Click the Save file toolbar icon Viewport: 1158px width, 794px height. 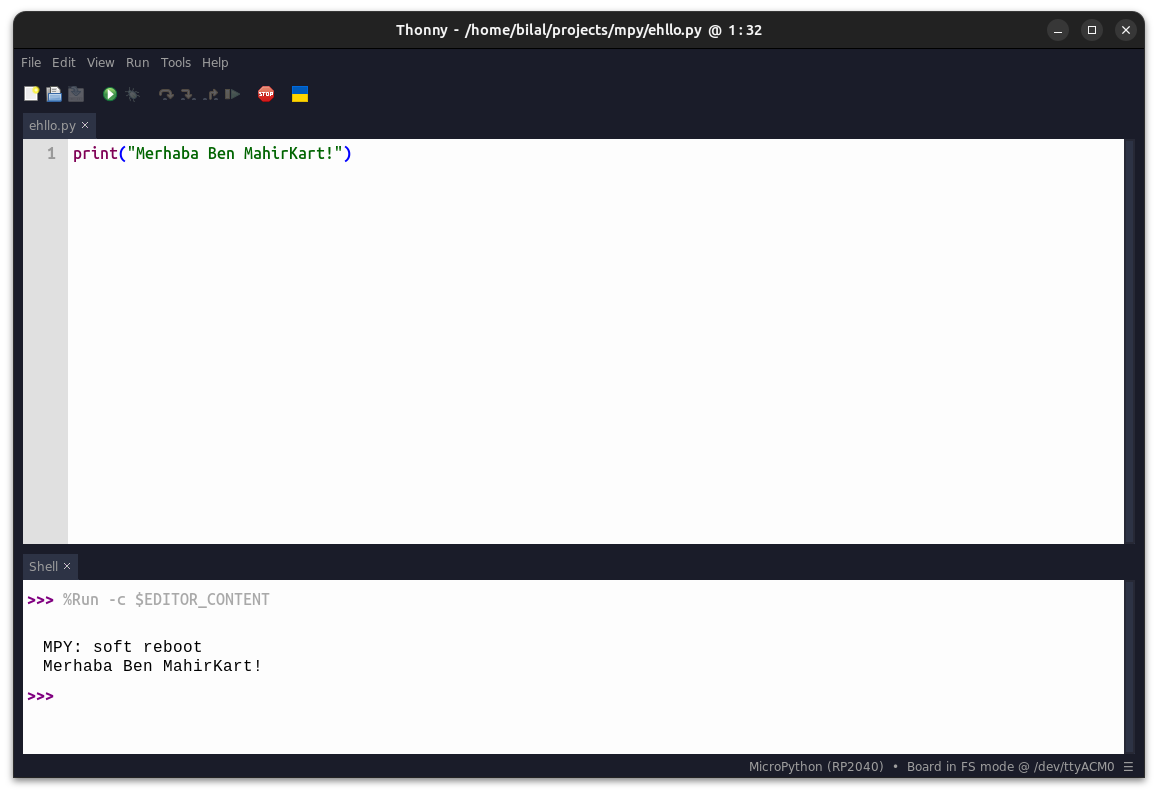coord(76,94)
